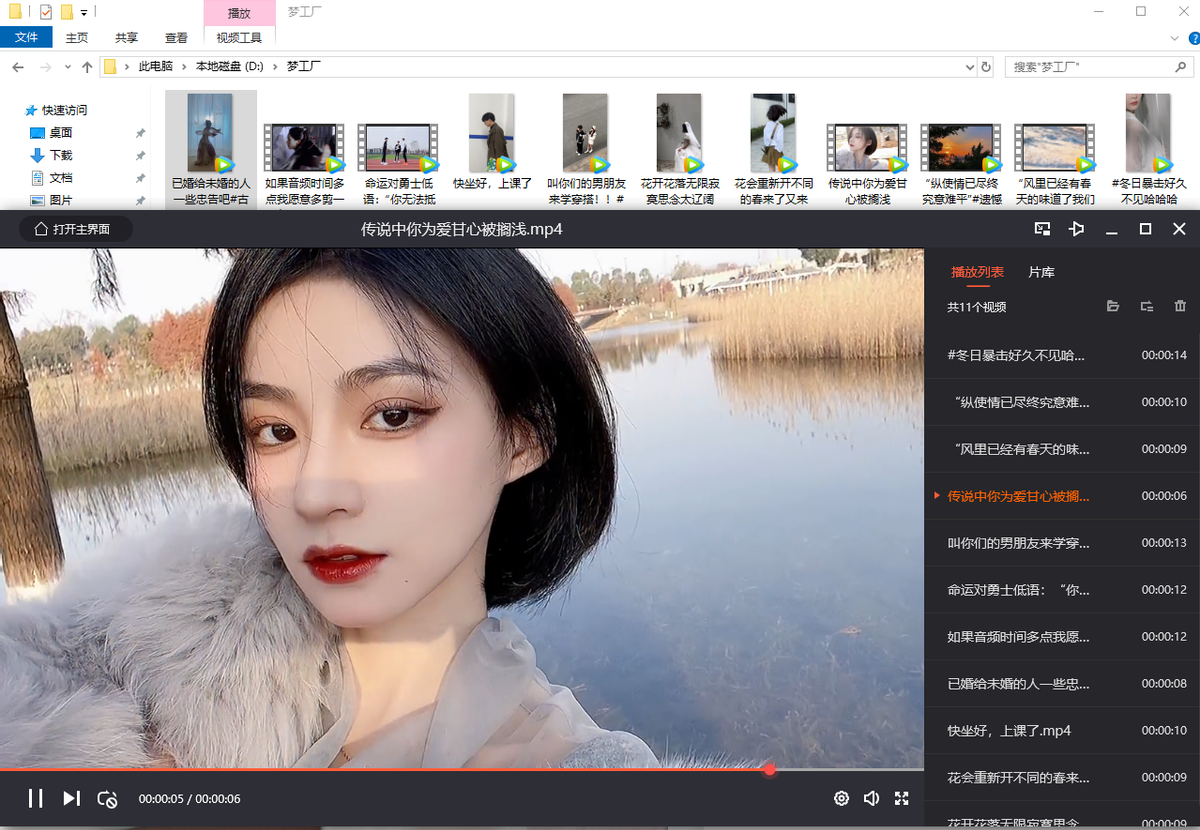Screen dimensions: 1200x830
Task: Click the playlist export folder icon
Action: [1147, 306]
